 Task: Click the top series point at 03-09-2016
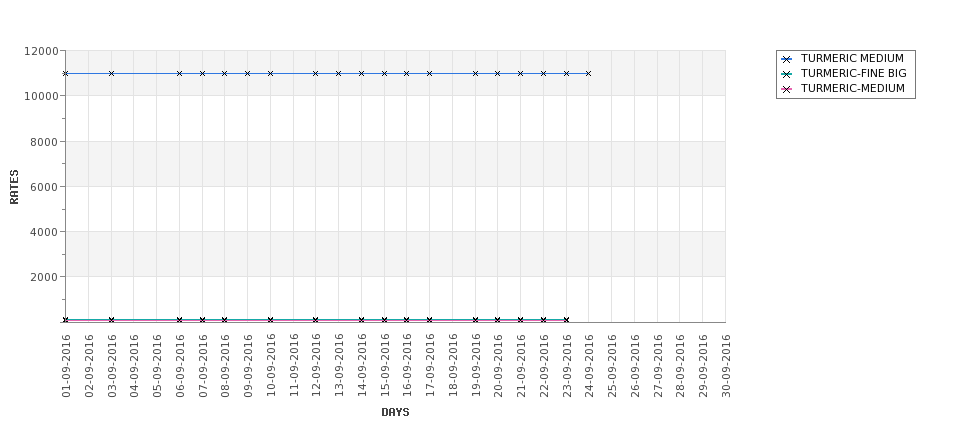(x=111, y=73)
